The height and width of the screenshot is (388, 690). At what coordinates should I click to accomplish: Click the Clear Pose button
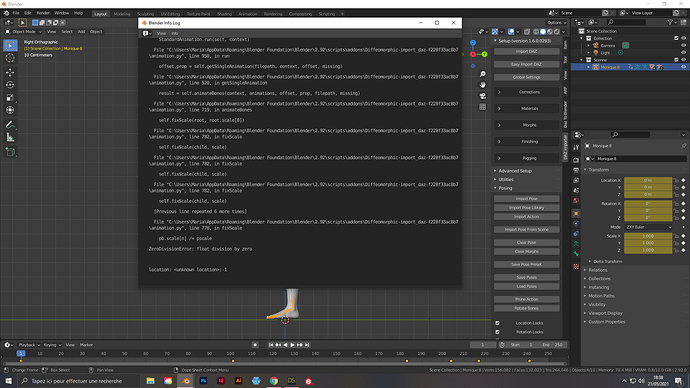[x=527, y=242]
